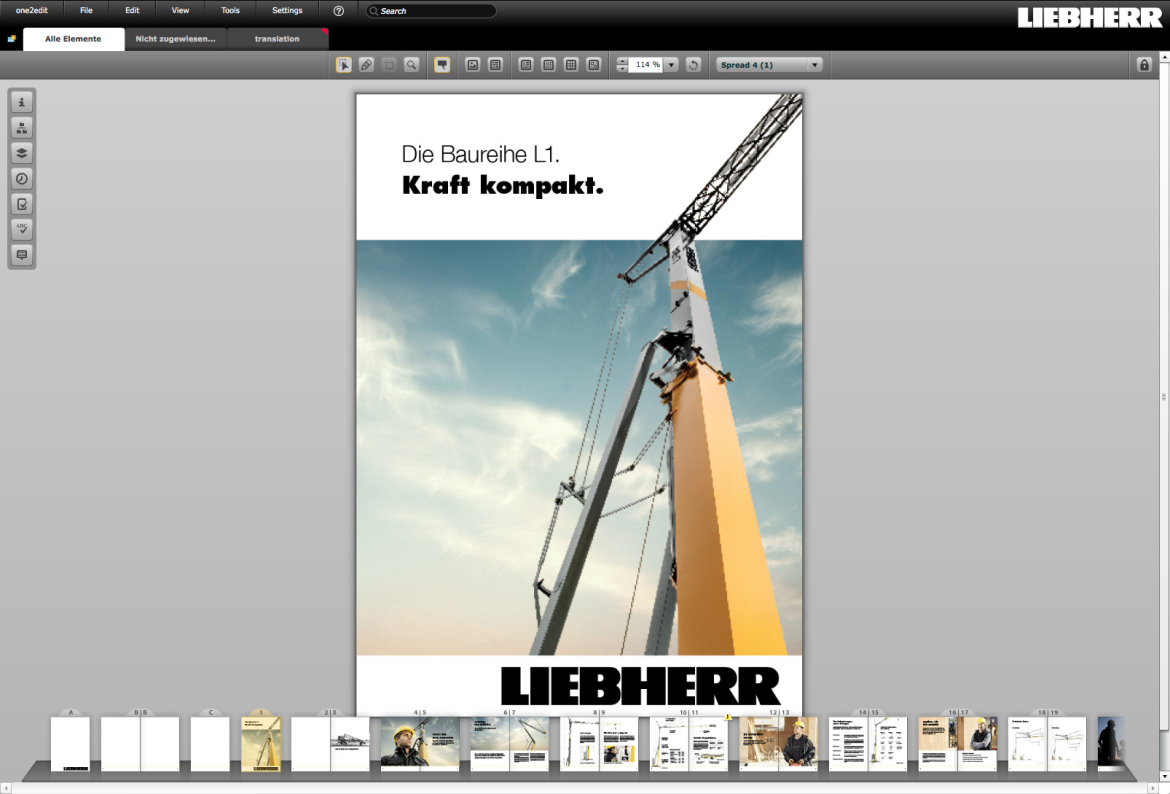The image size is (1170, 794).
Task: Select the 6|7 spread thumbnail
Action: pos(510,743)
